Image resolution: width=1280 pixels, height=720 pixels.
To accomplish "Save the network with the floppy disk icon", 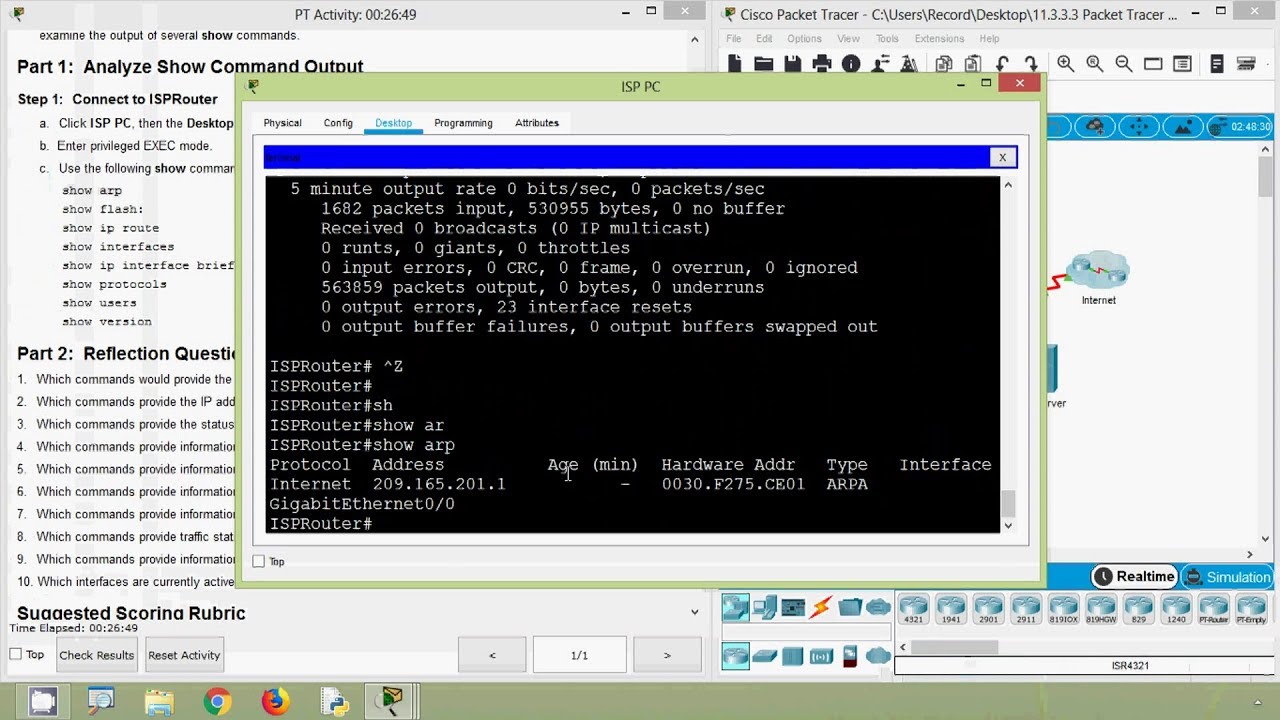I will pyautogui.click(x=793, y=64).
